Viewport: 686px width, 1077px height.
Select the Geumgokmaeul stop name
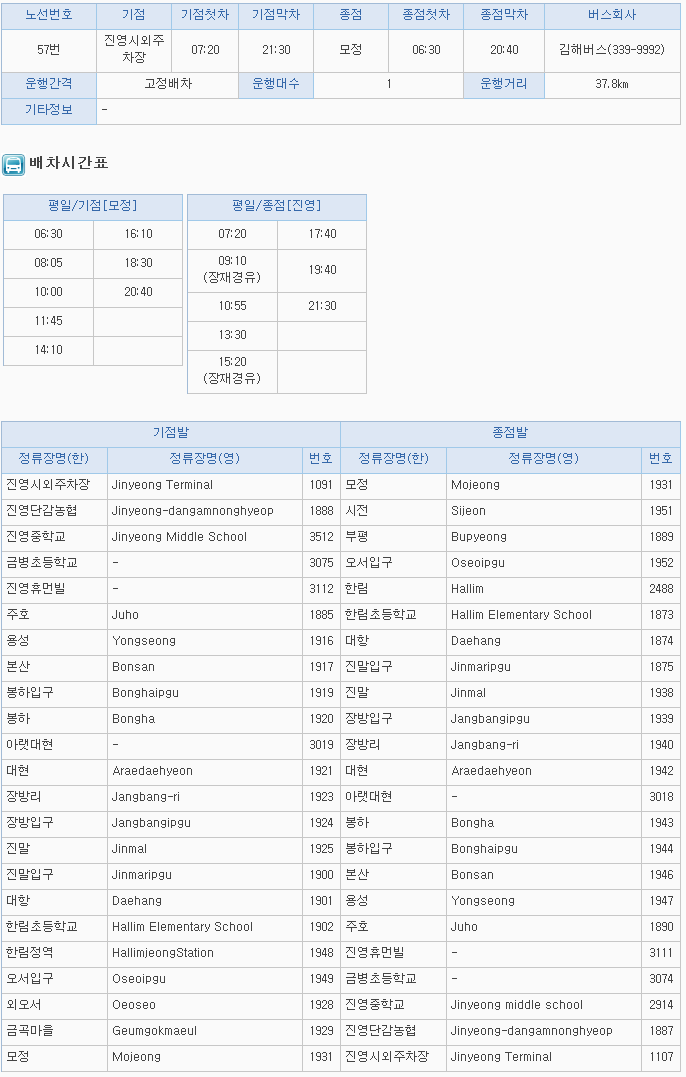[x=155, y=1032]
